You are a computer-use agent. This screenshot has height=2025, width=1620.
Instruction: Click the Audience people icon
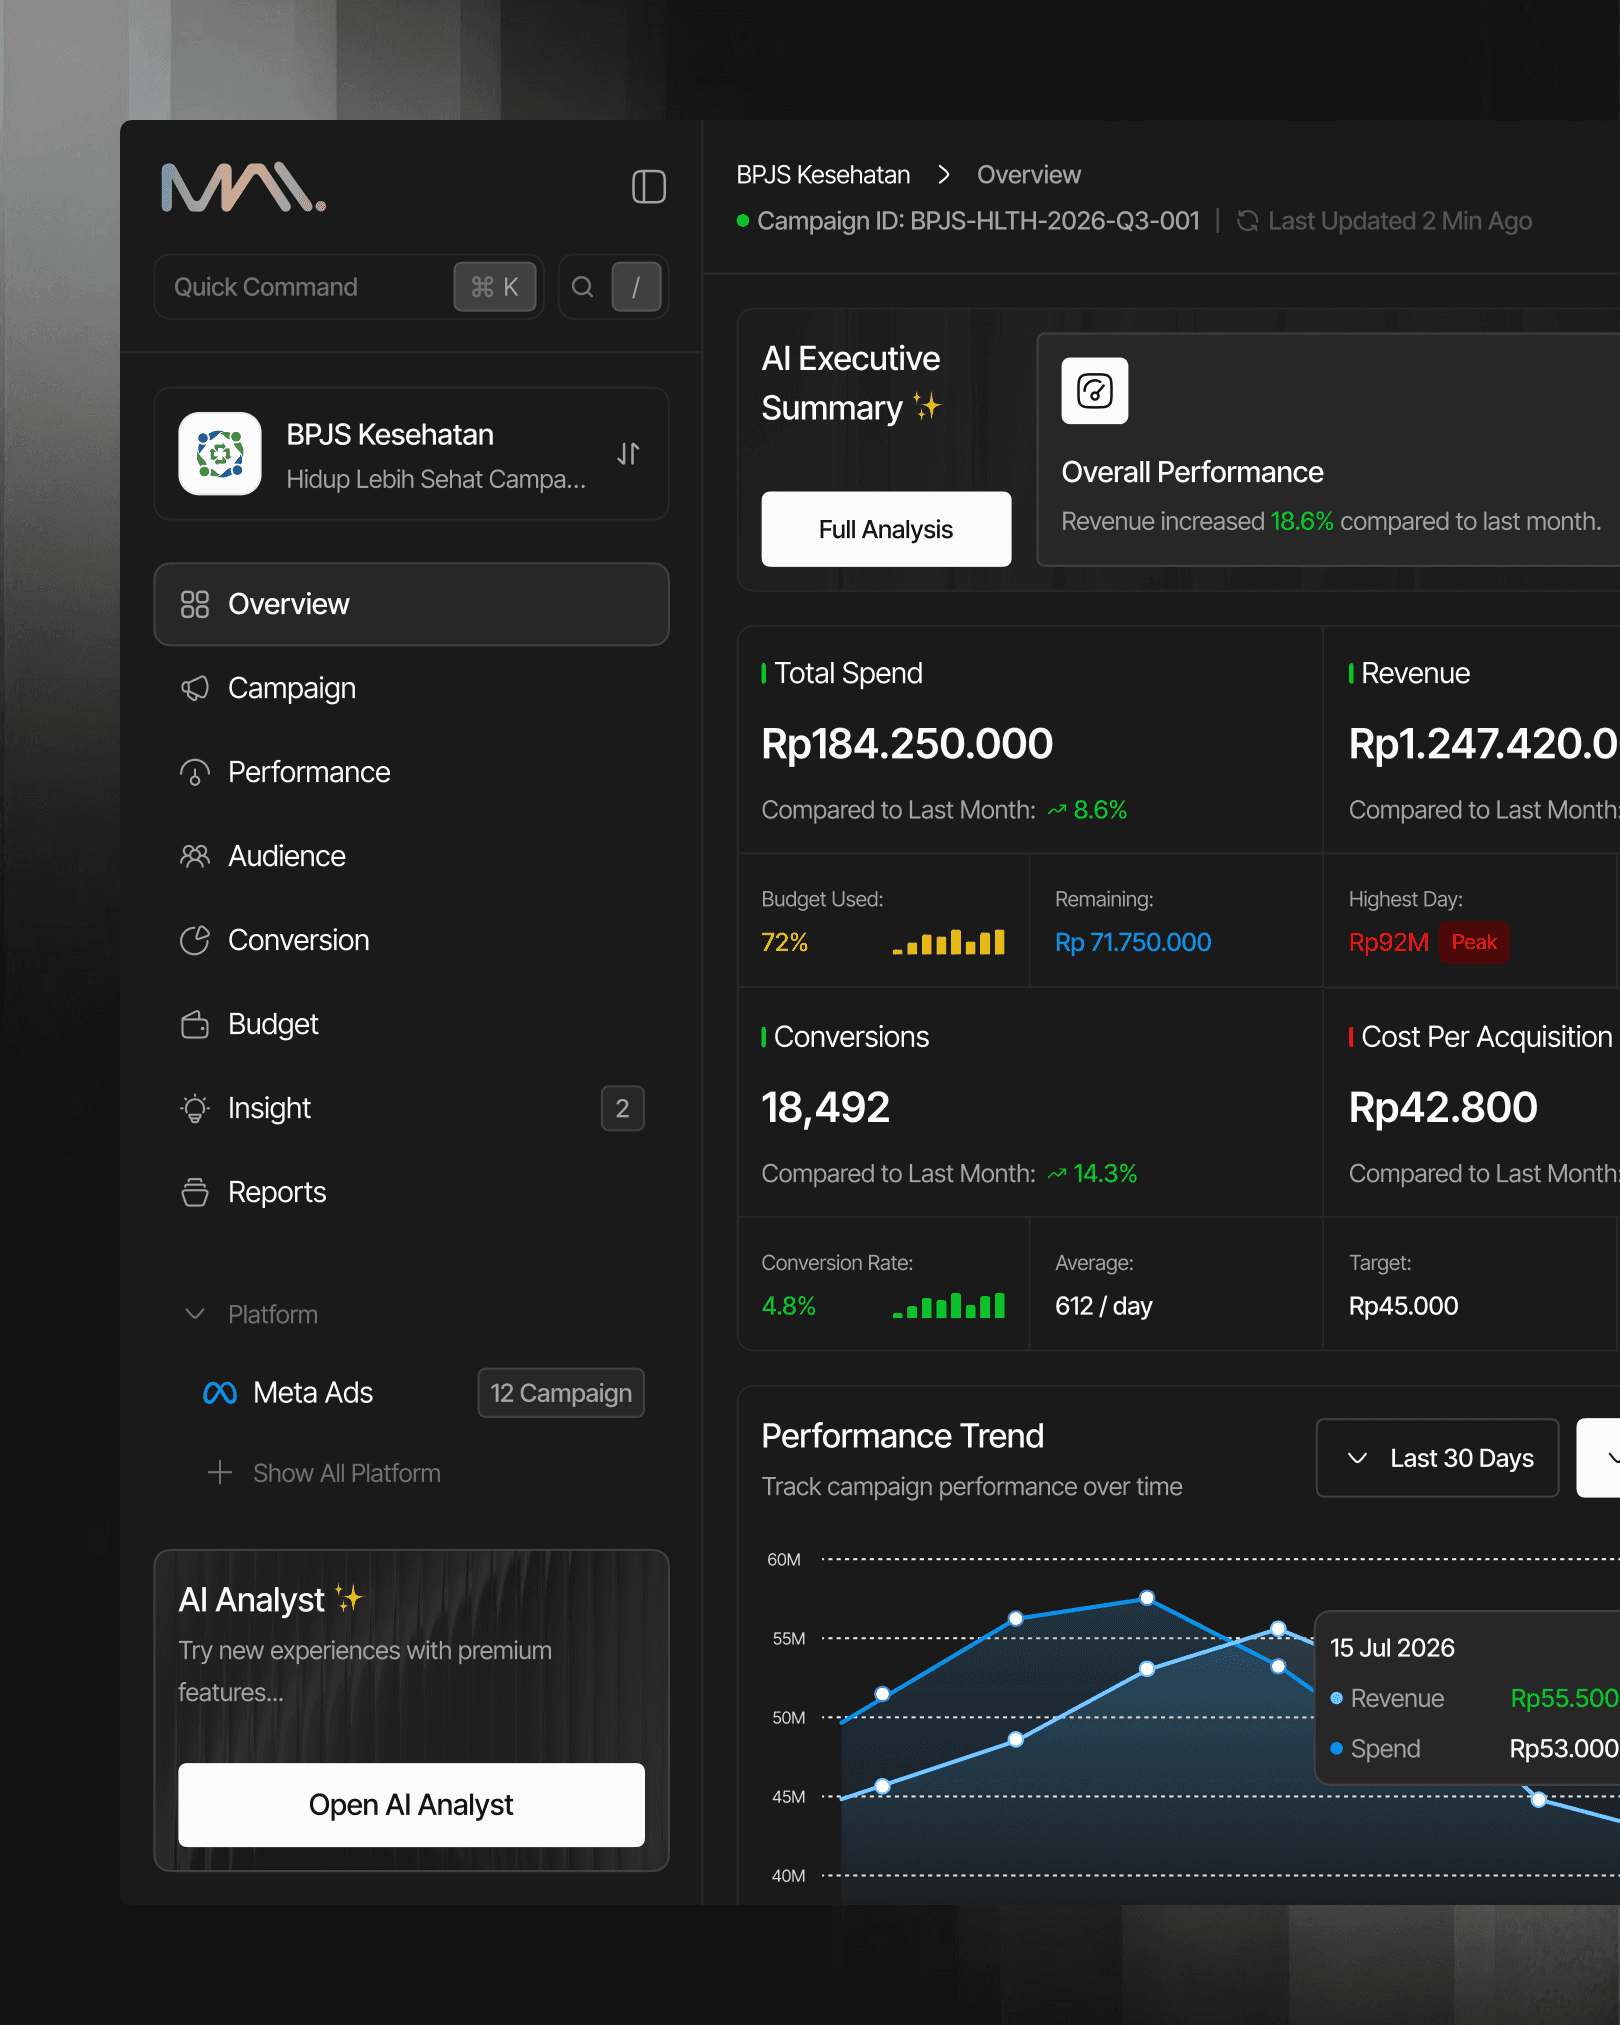195,856
